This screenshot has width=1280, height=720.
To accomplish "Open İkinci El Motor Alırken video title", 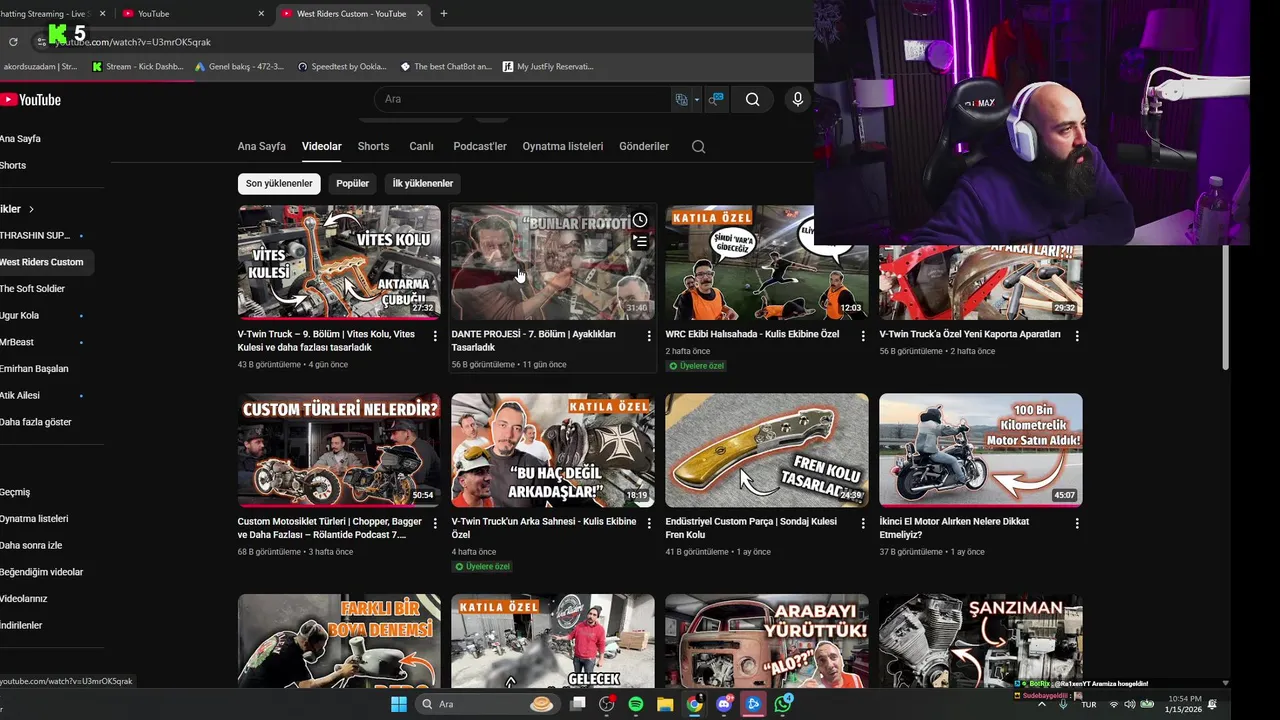I will click(954, 527).
